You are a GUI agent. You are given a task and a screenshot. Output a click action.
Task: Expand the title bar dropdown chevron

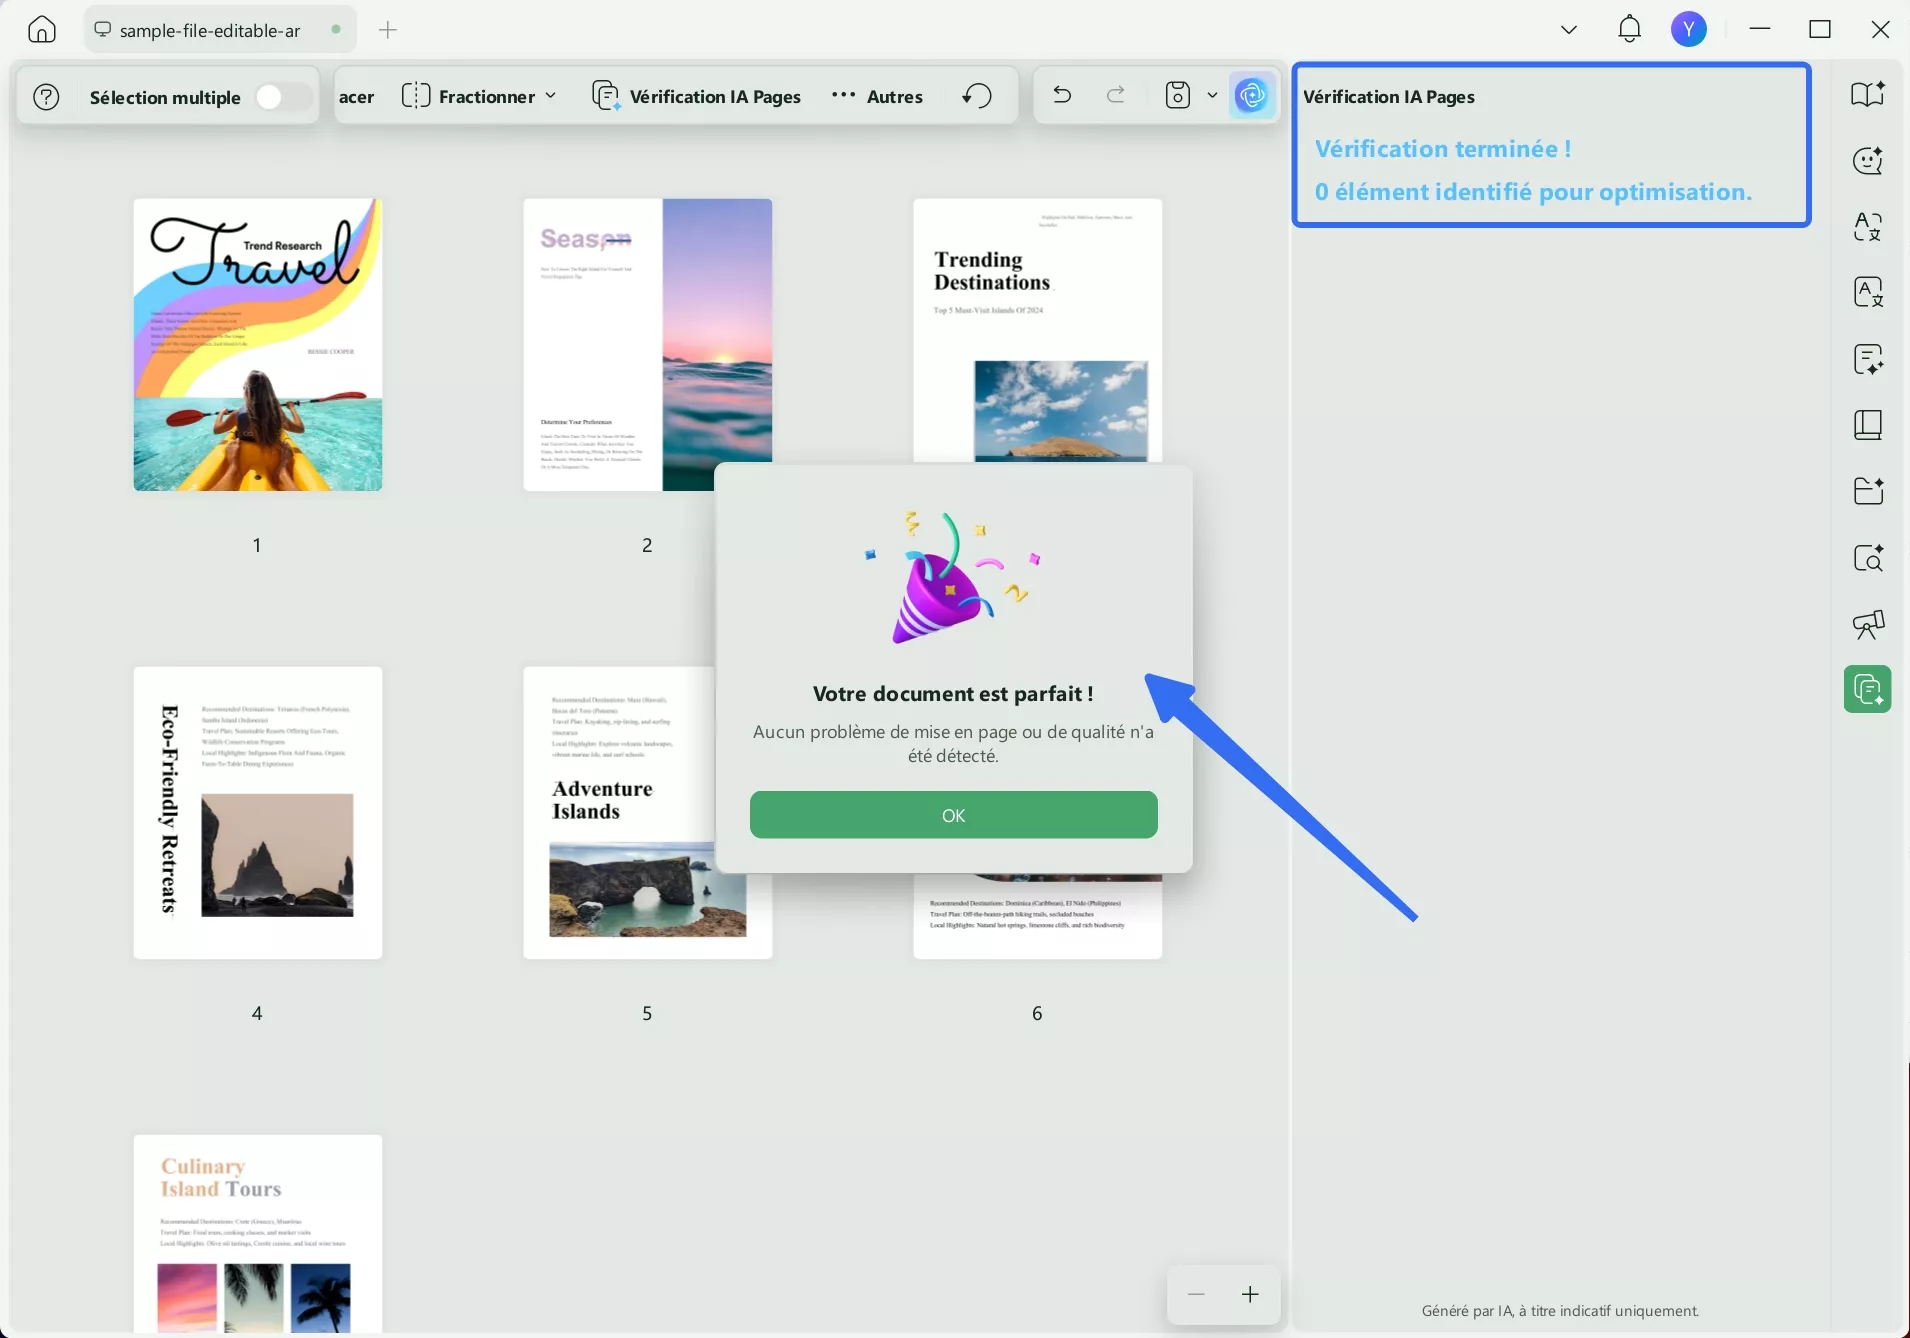pos(1569,30)
